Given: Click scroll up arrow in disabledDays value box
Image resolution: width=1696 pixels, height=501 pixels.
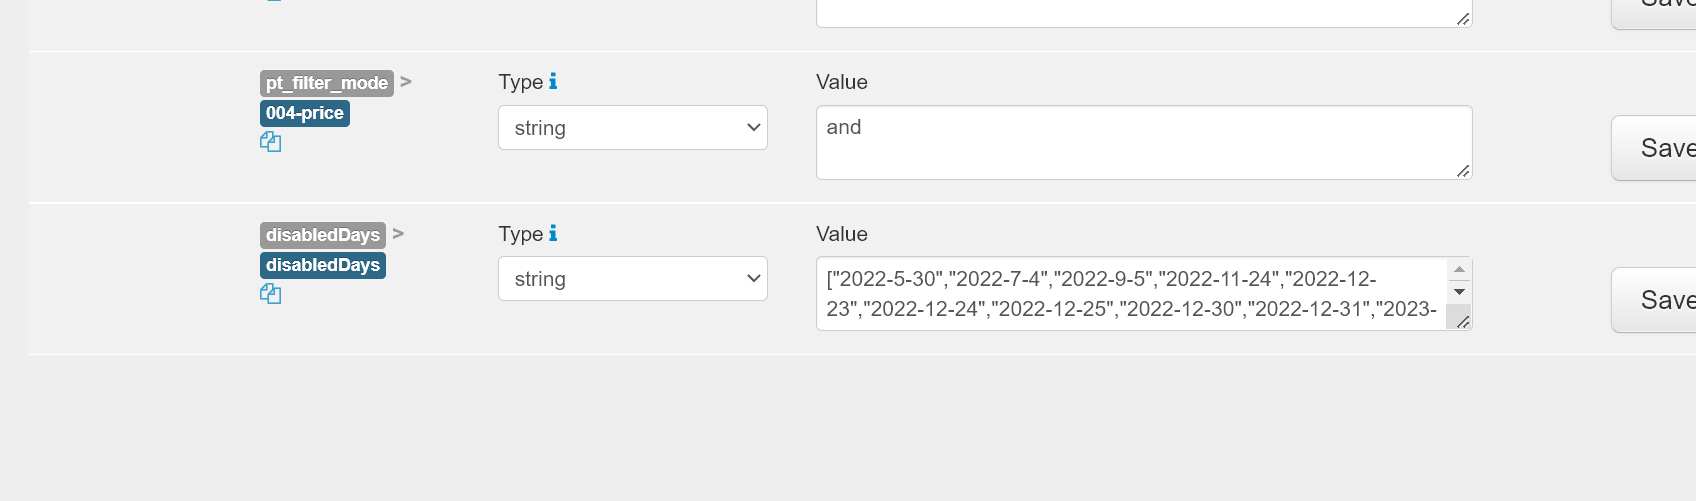Looking at the screenshot, I should pos(1459,269).
